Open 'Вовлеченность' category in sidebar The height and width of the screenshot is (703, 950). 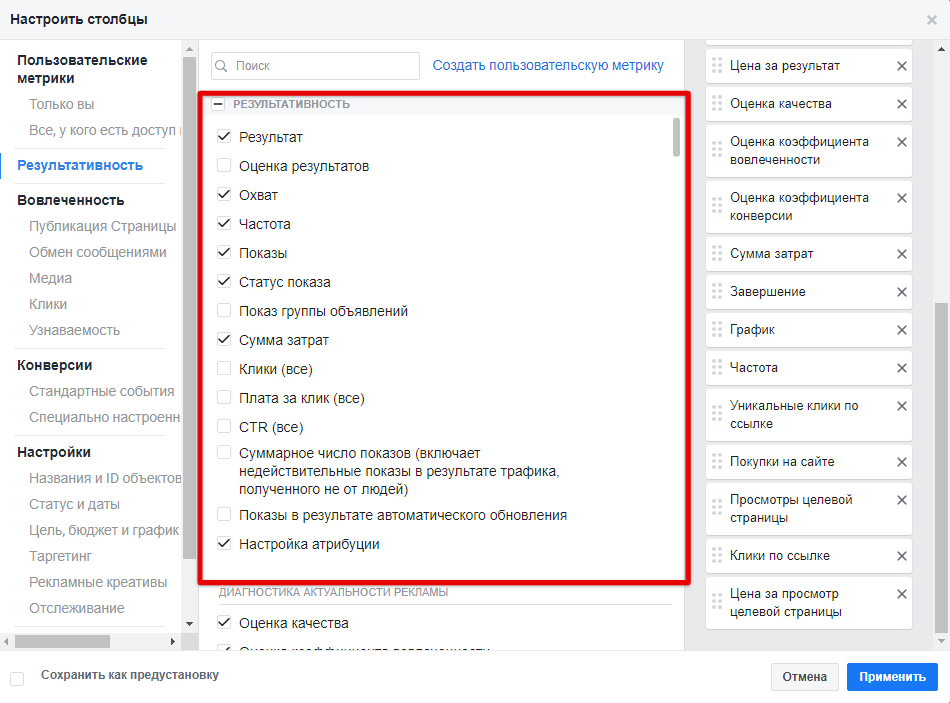(x=70, y=200)
